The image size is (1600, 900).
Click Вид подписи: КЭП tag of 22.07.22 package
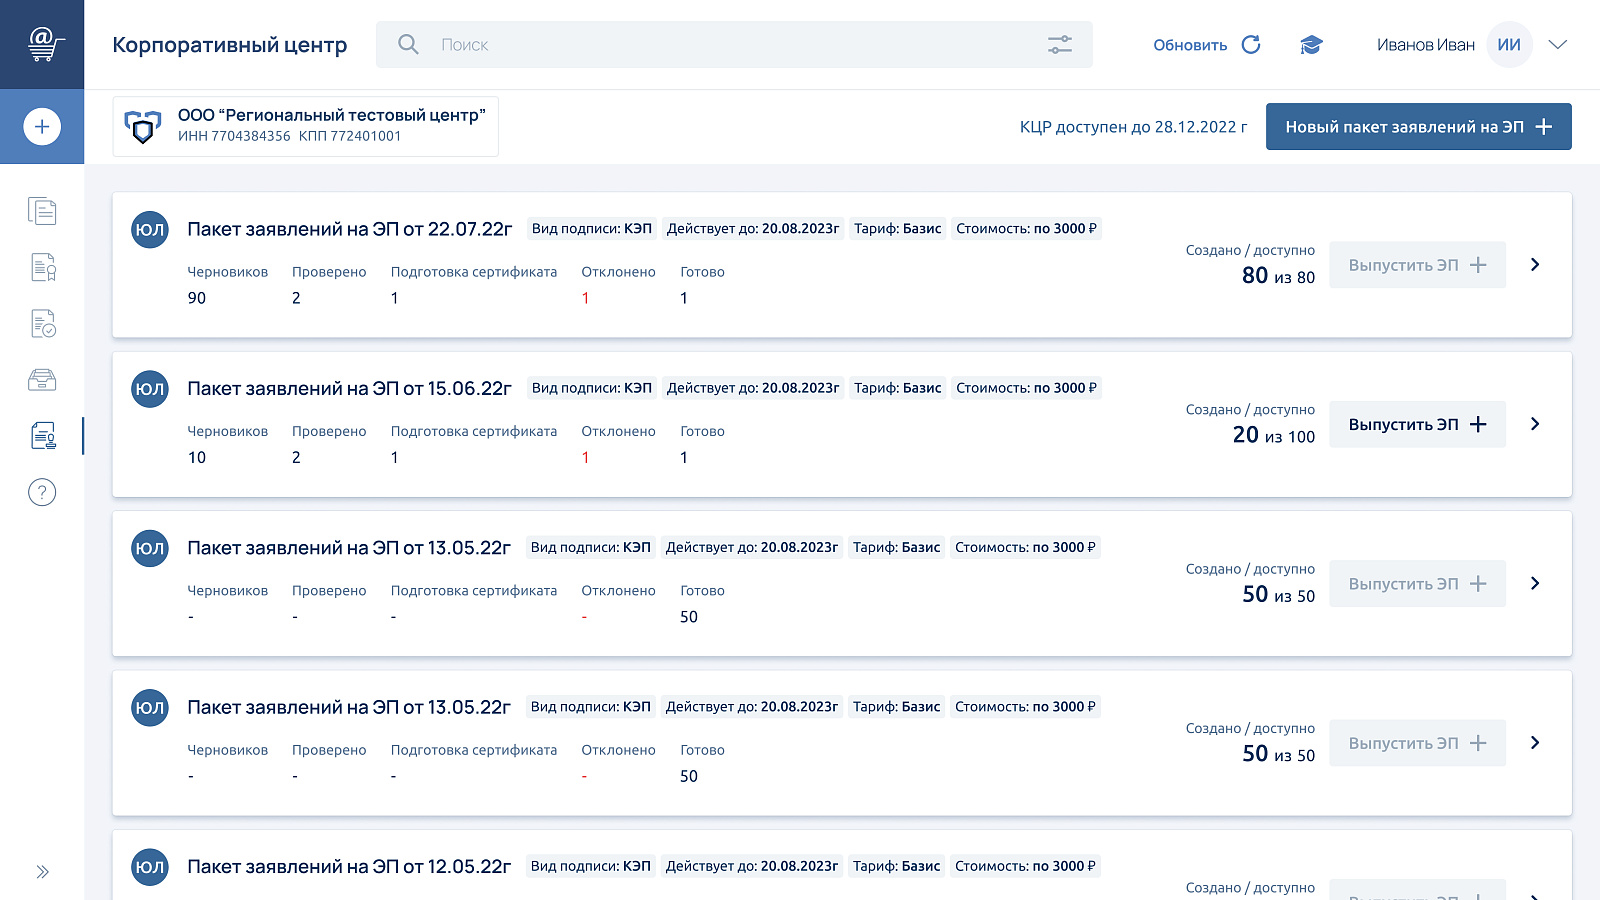592,229
